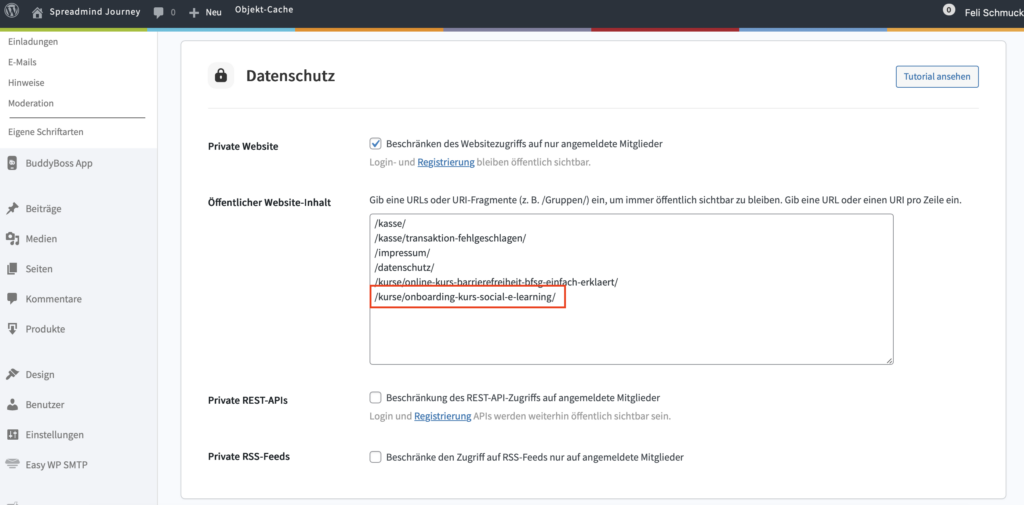Enable the Private RSS-Feeds restriction checkbox

[x=376, y=457]
